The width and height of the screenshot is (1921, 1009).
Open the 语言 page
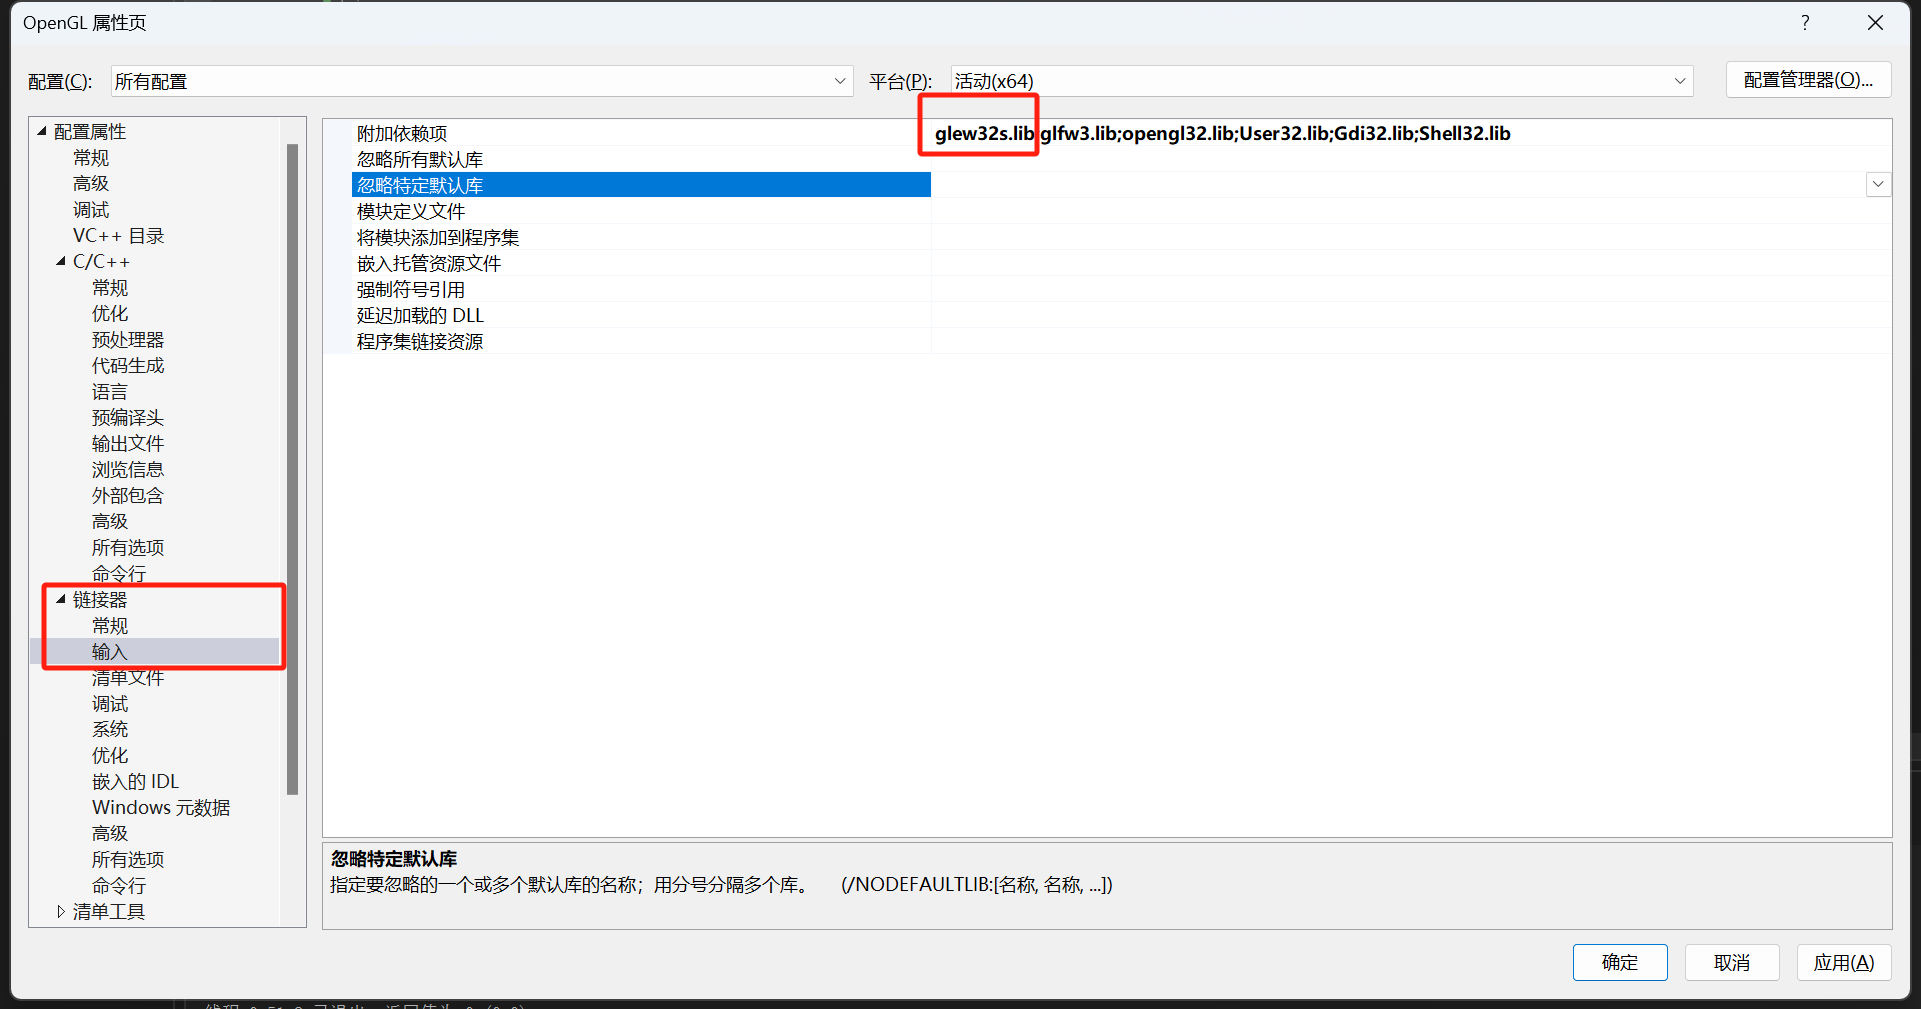(110, 392)
